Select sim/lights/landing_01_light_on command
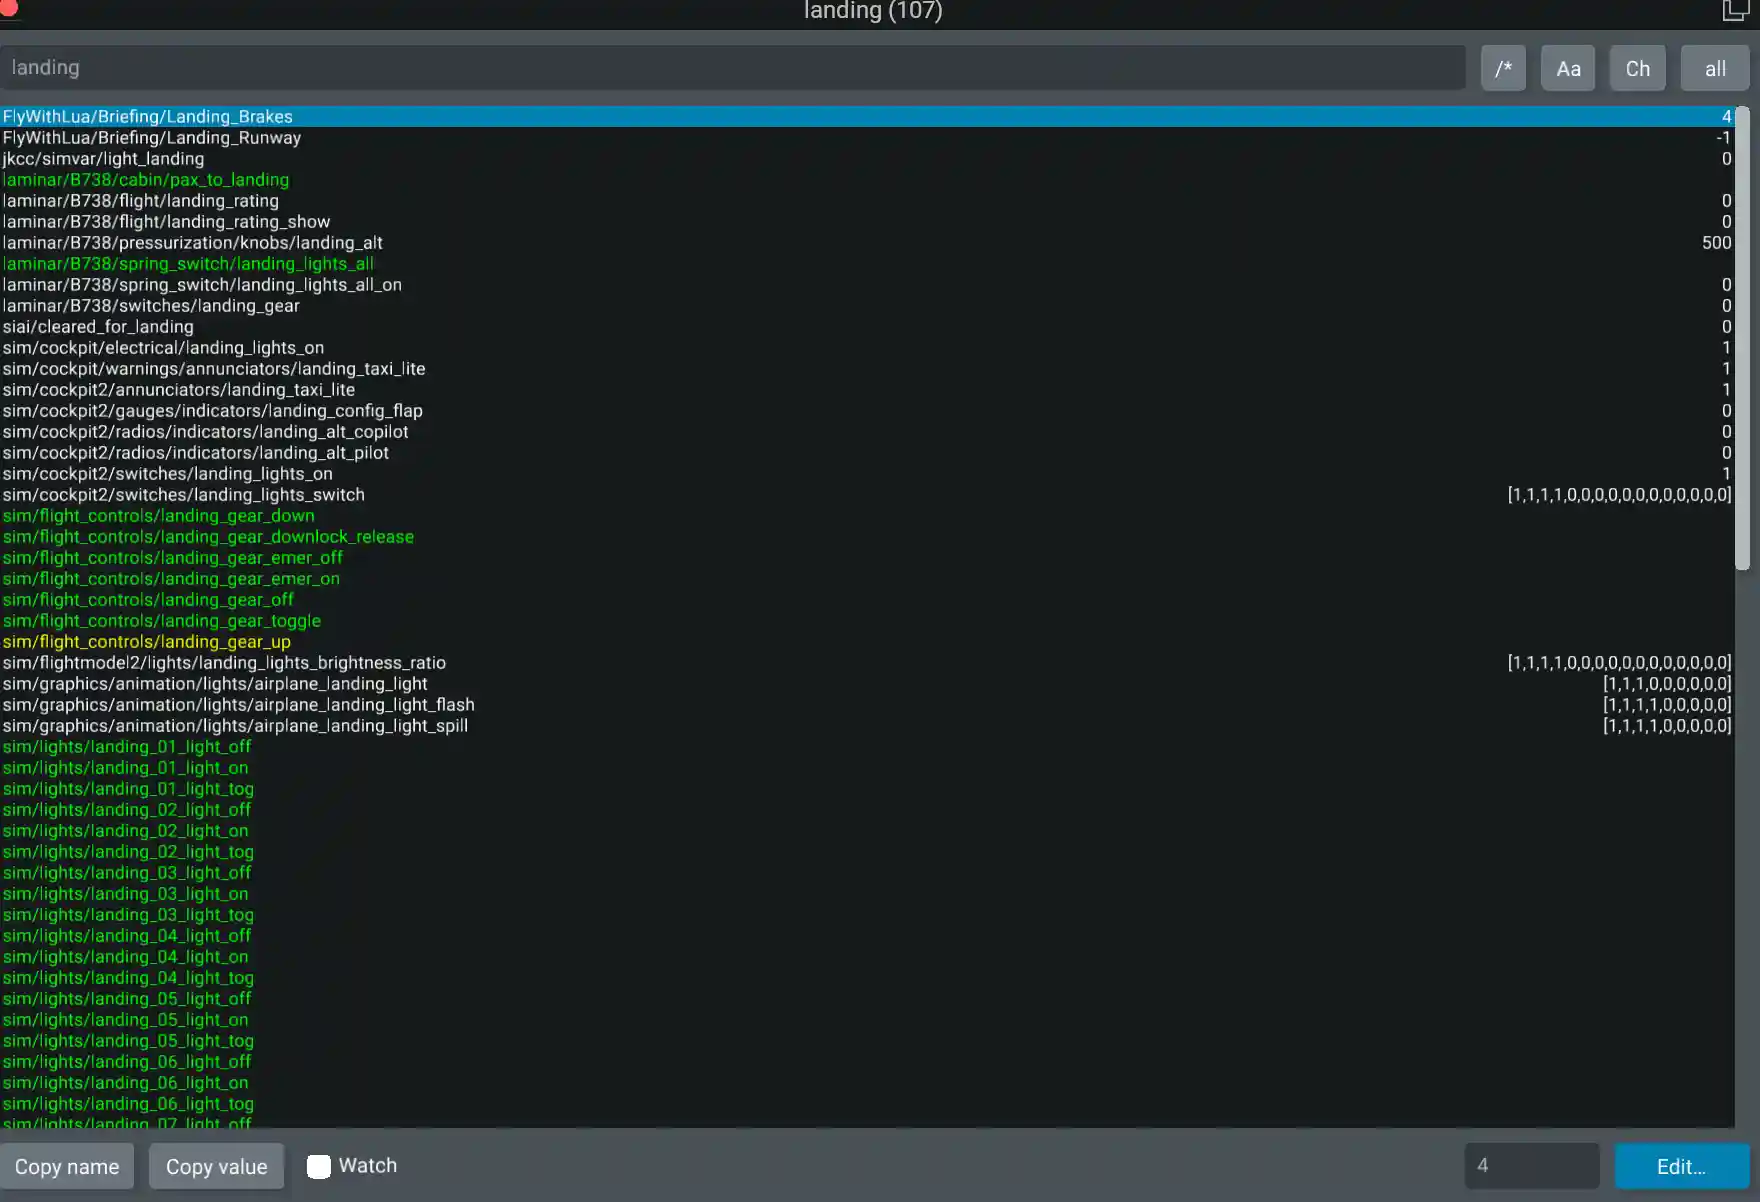This screenshot has height=1202, width=1760. coord(867,767)
